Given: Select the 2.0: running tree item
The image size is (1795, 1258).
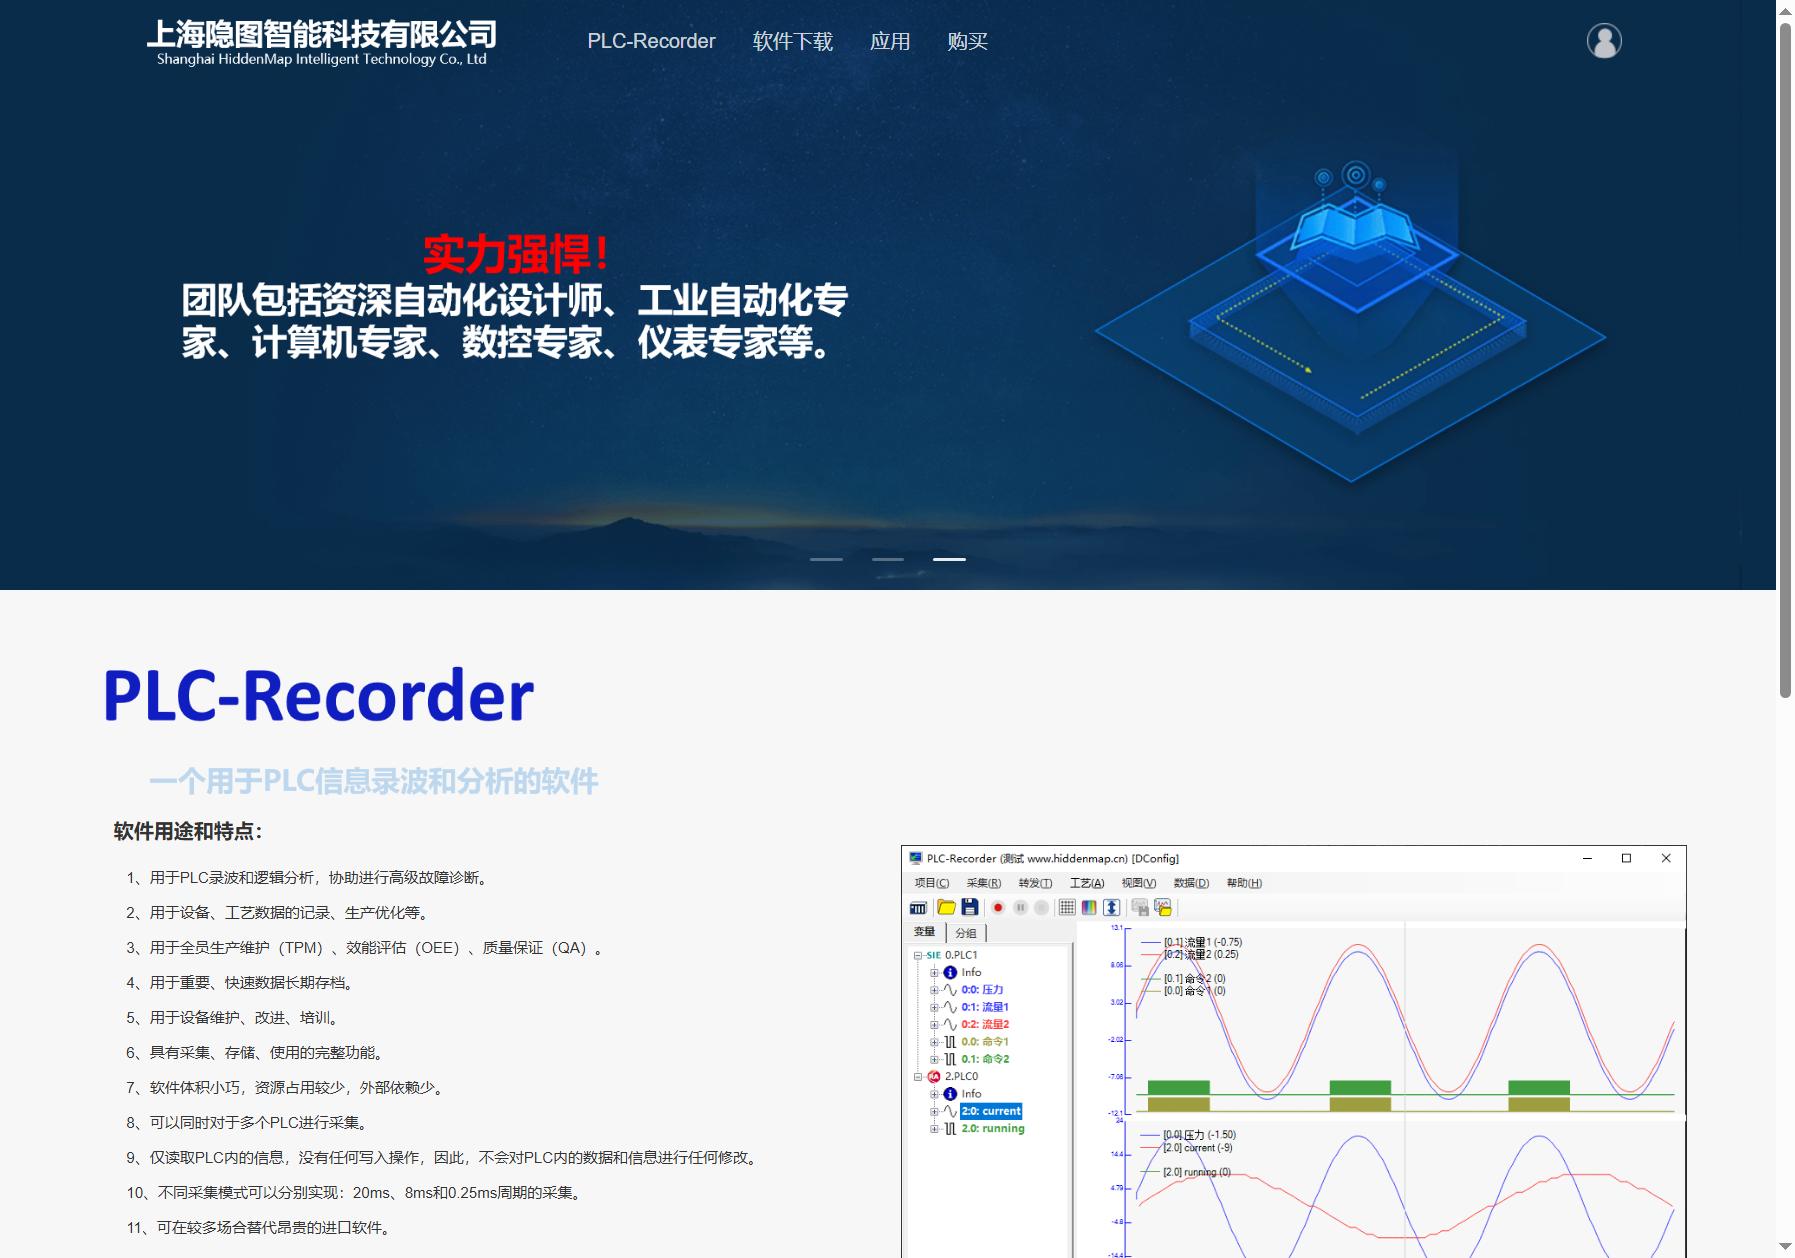Looking at the screenshot, I should coord(993,1128).
